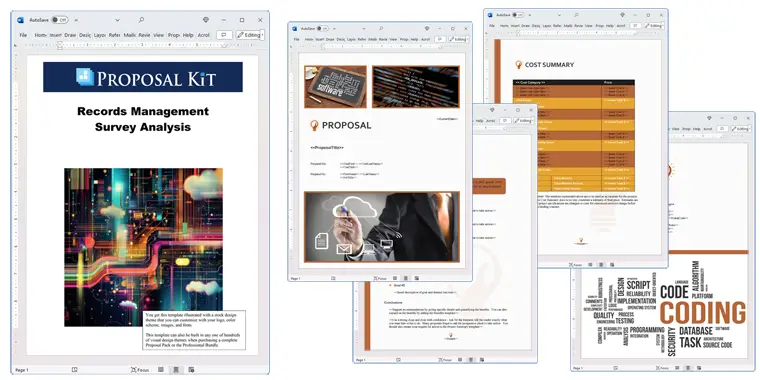
Task: Click Focus mode in CODING window status bar
Action: point(662,368)
